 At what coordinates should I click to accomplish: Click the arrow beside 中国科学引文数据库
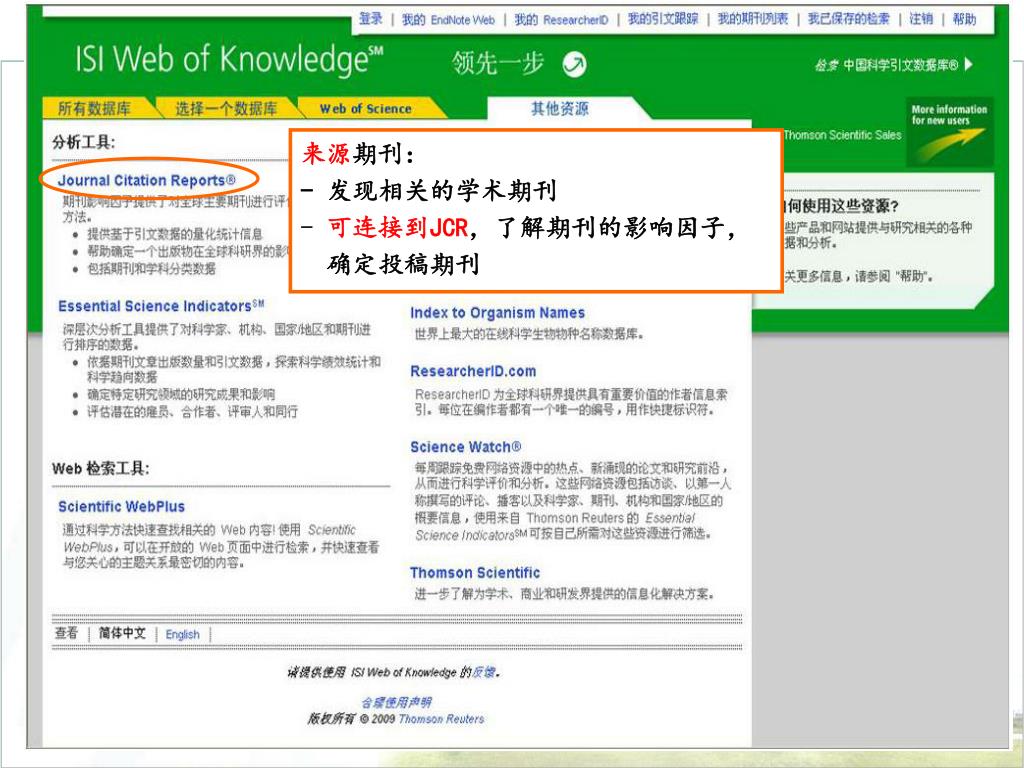pyautogui.click(x=968, y=64)
